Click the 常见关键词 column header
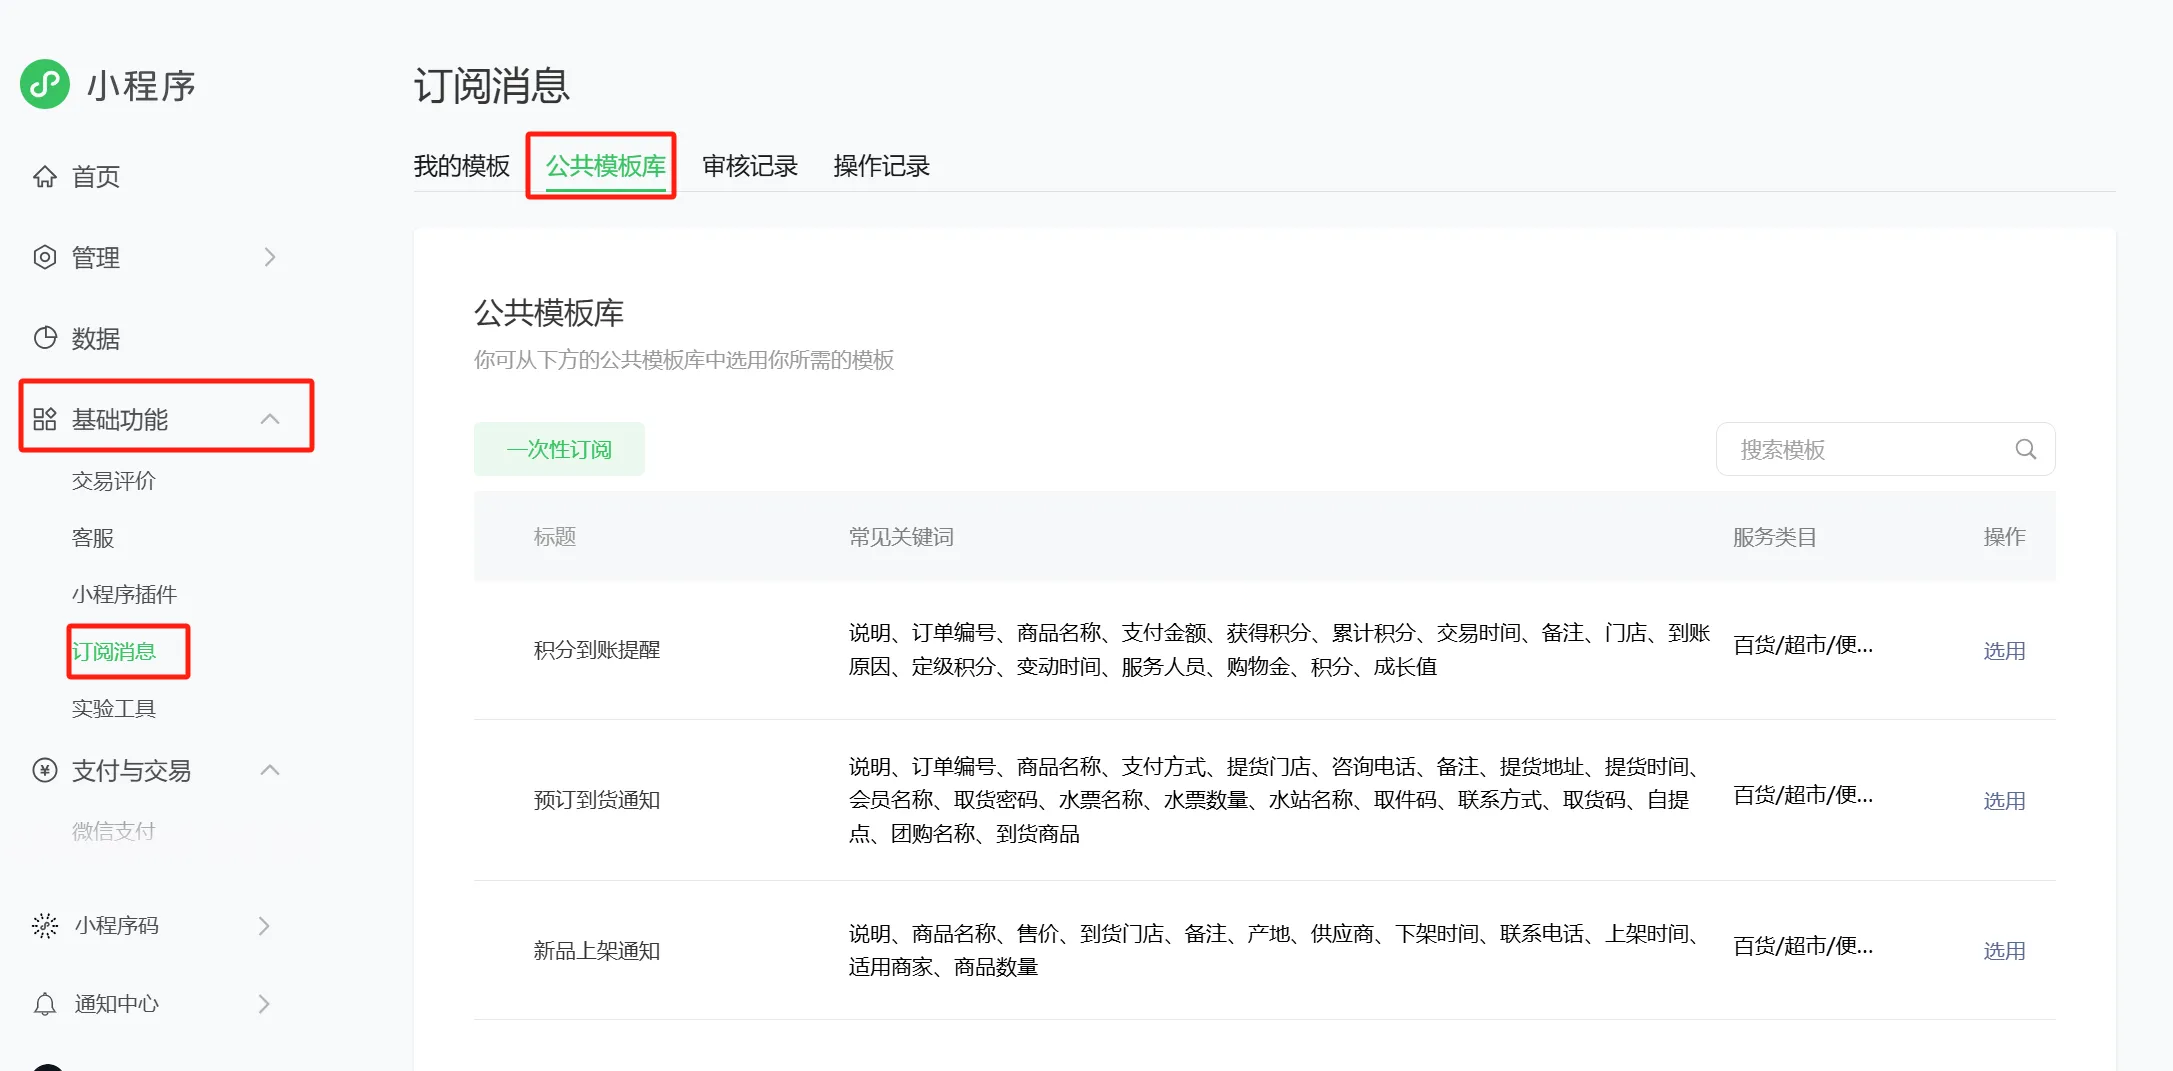 pos(901,537)
